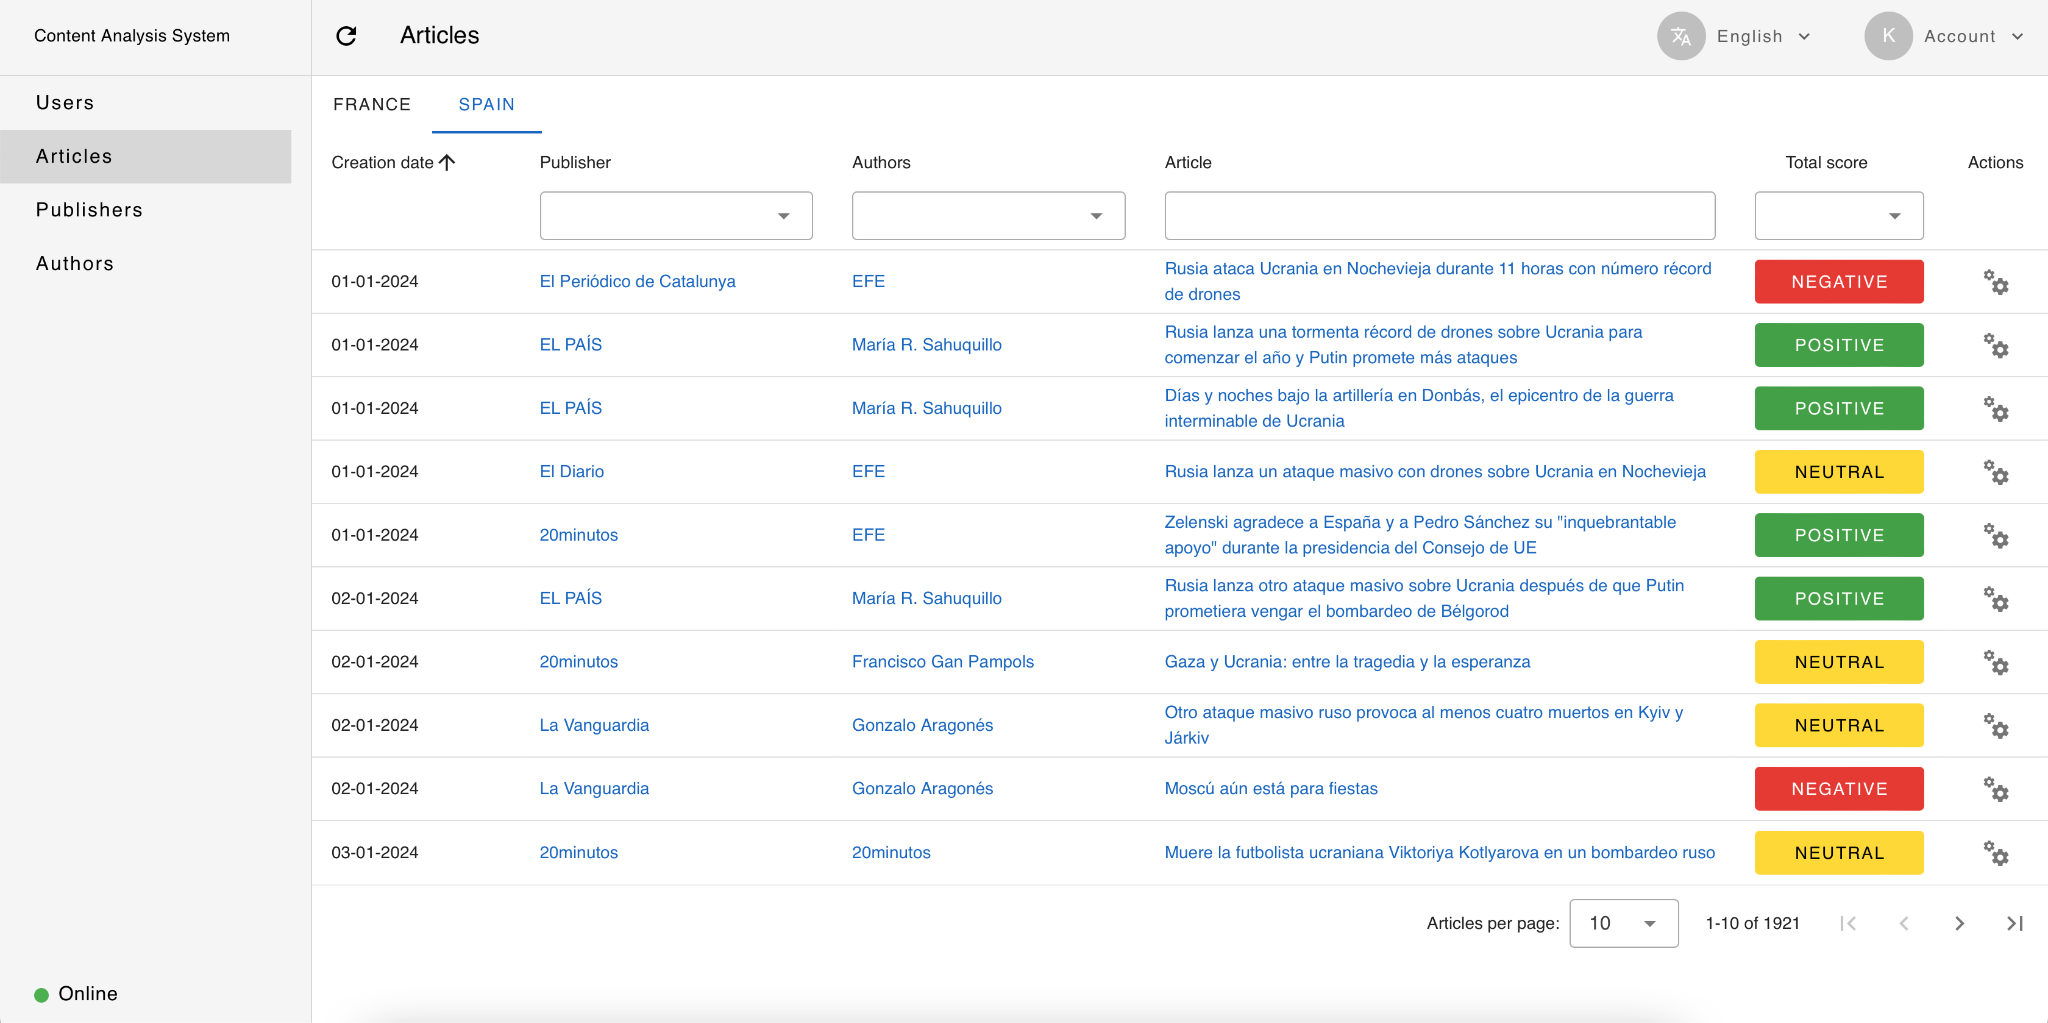The width and height of the screenshot is (2048, 1023).
Task: Click the Article search input field
Action: pos(1440,216)
